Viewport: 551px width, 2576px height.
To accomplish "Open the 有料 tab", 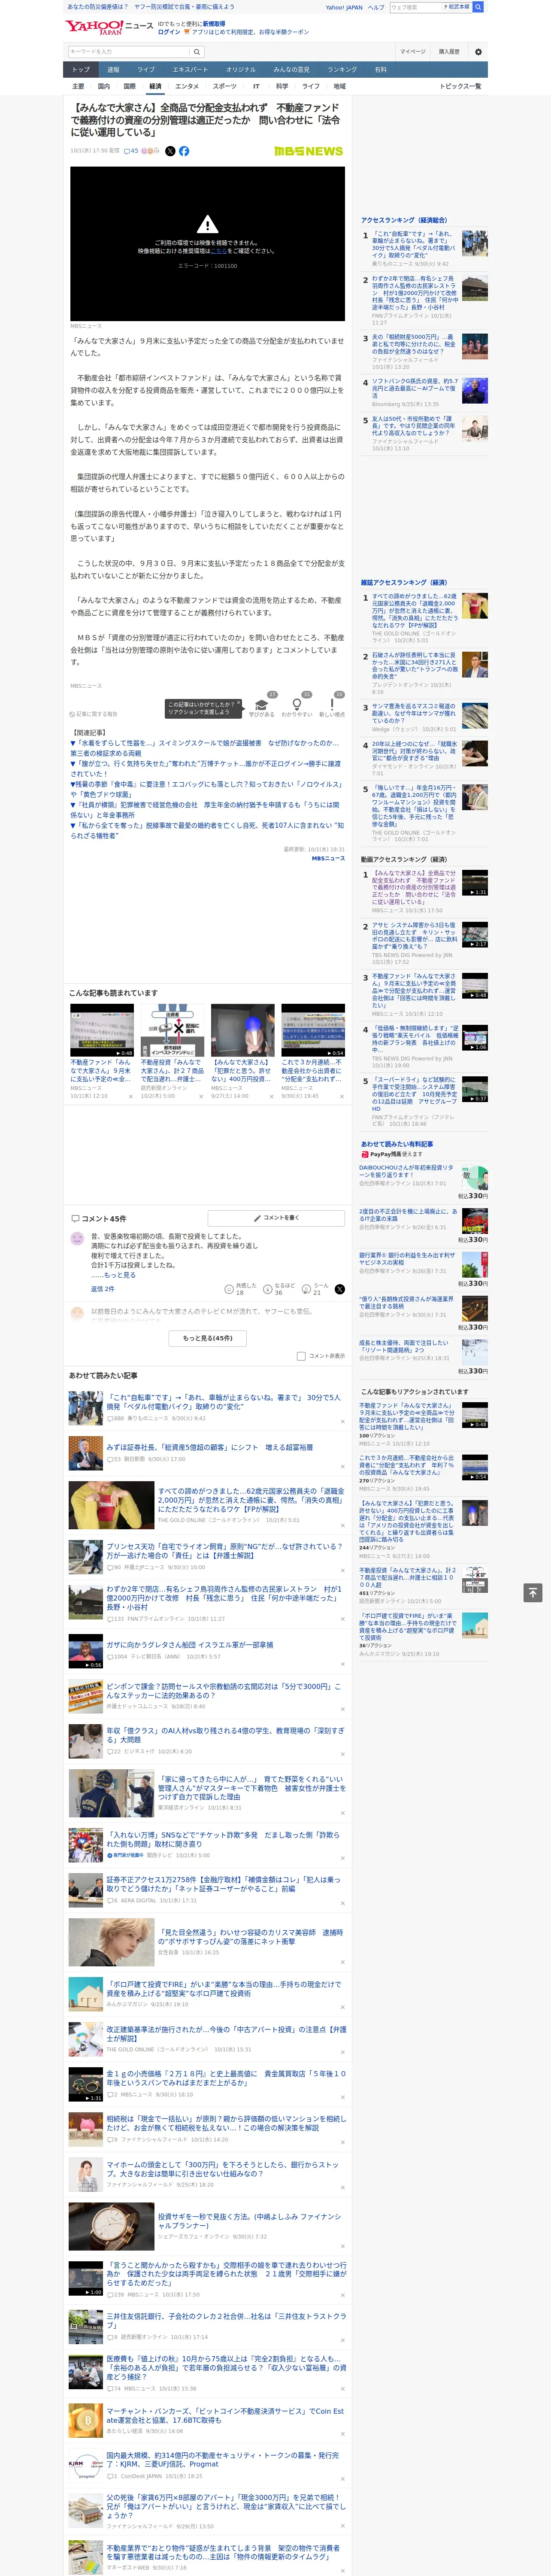I will point(380,70).
